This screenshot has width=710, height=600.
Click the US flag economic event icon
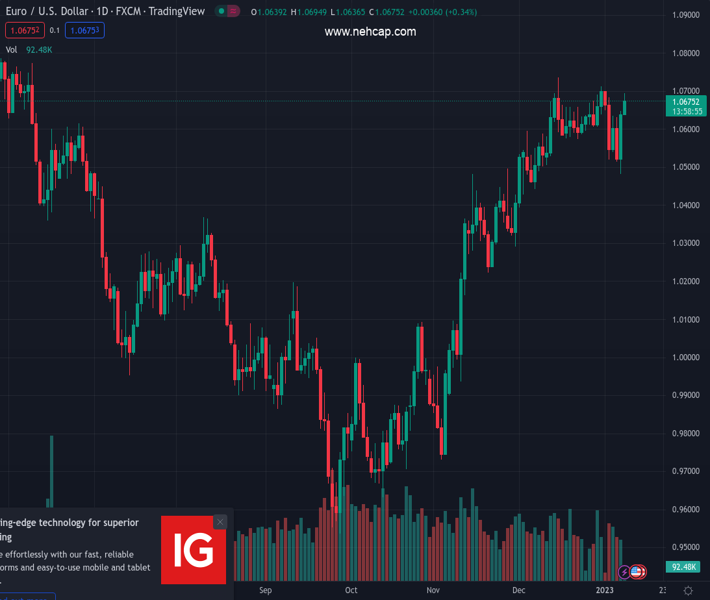coord(637,572)
